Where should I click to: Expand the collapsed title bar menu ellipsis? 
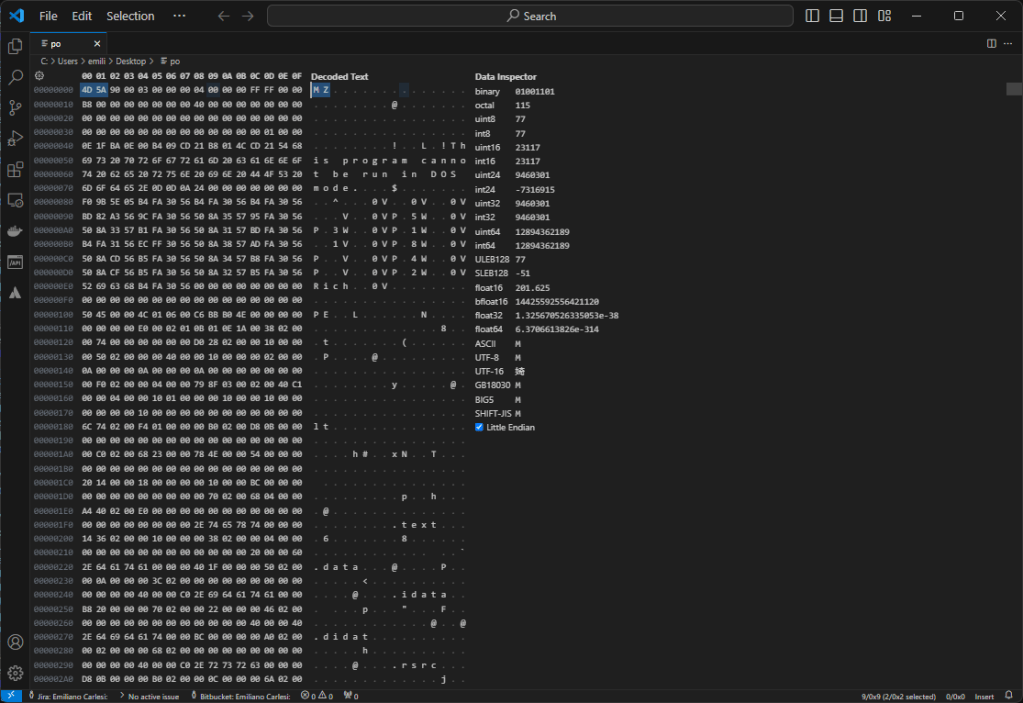coord(179,16)
